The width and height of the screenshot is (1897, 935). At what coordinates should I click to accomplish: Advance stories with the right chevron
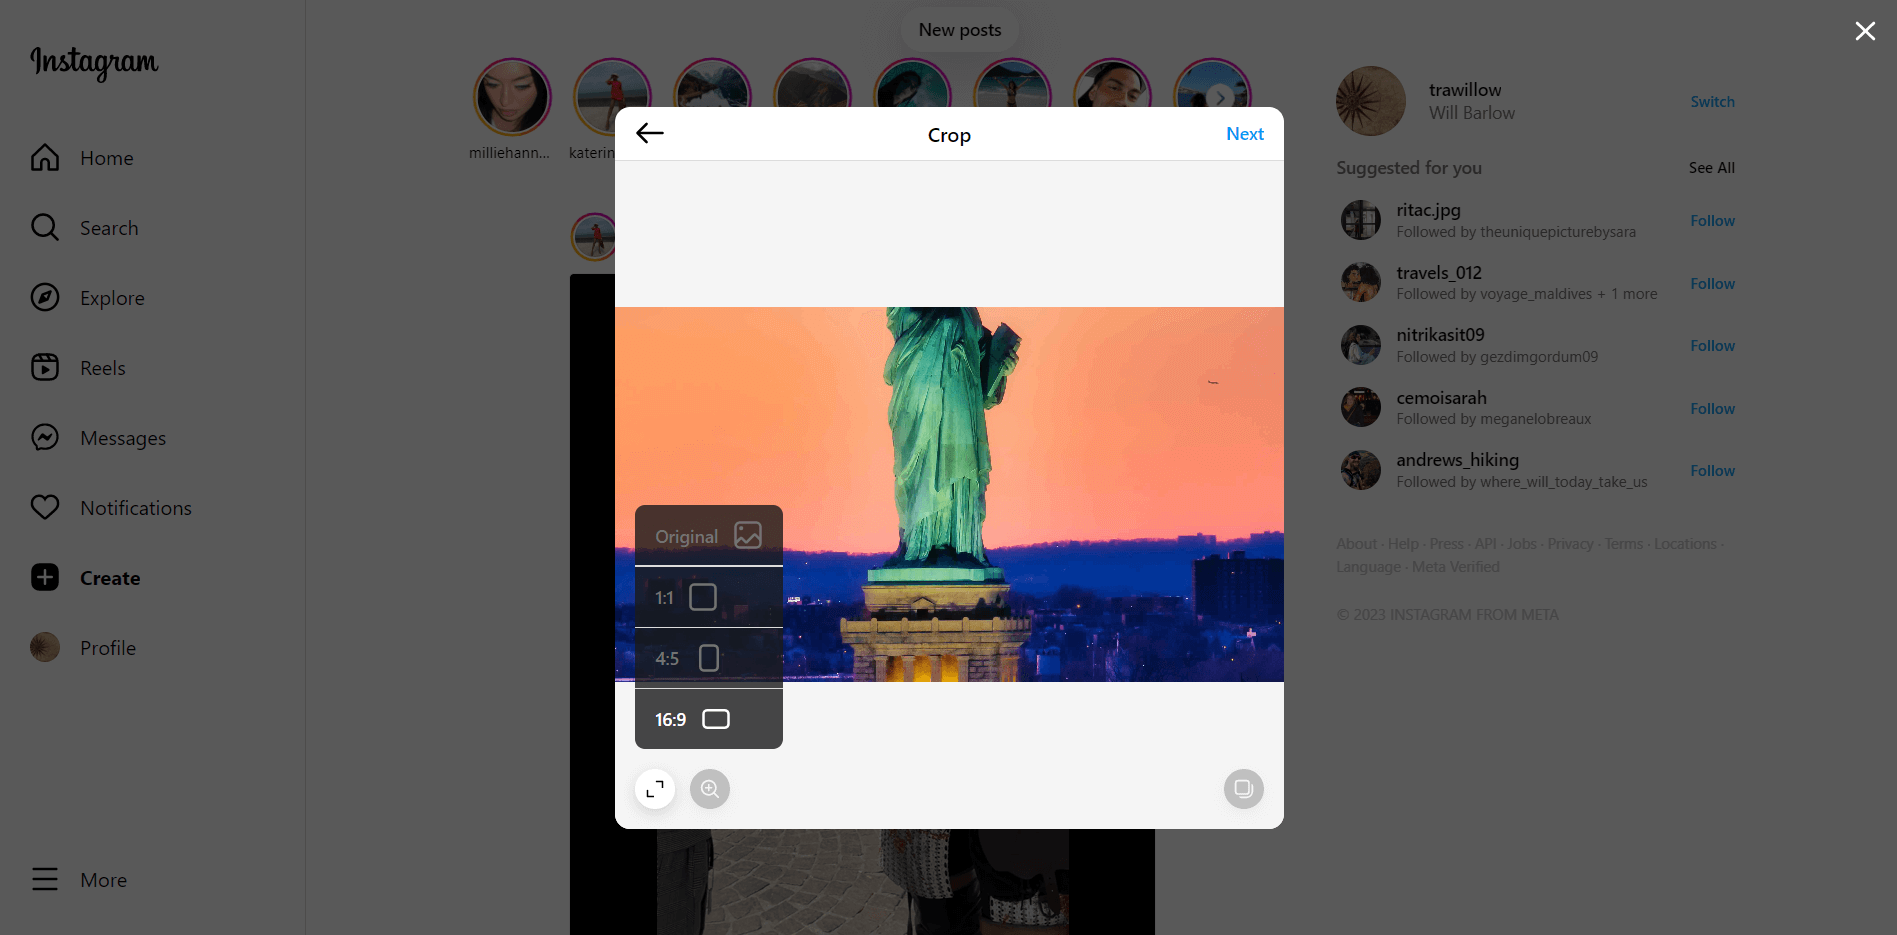[x=1219, y=98]
